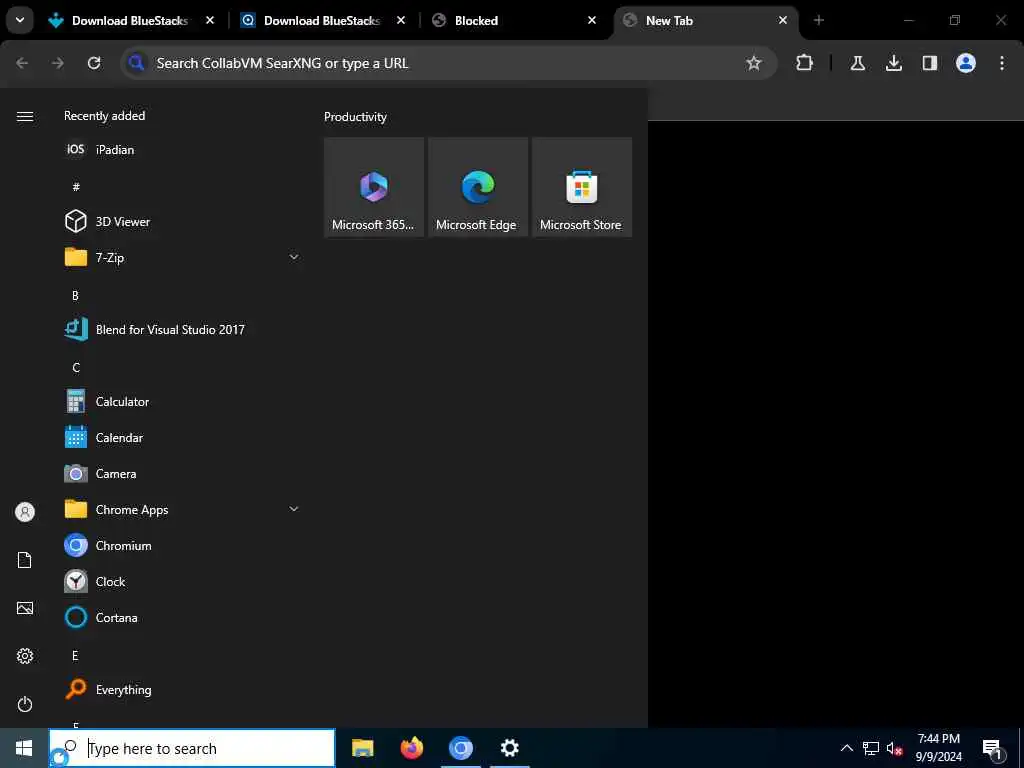Open Chromium from the app list

point(182,545)
